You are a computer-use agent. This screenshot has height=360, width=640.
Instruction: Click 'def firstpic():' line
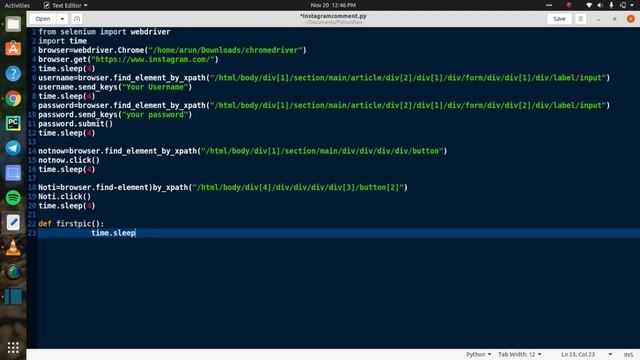71,224
